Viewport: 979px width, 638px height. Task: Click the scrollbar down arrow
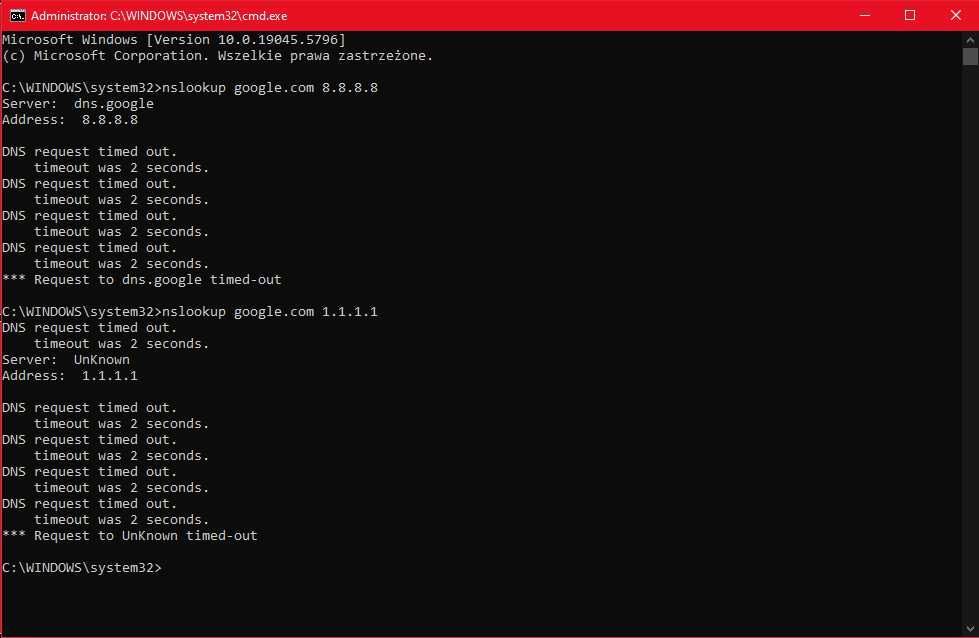[x=971, y=628]
